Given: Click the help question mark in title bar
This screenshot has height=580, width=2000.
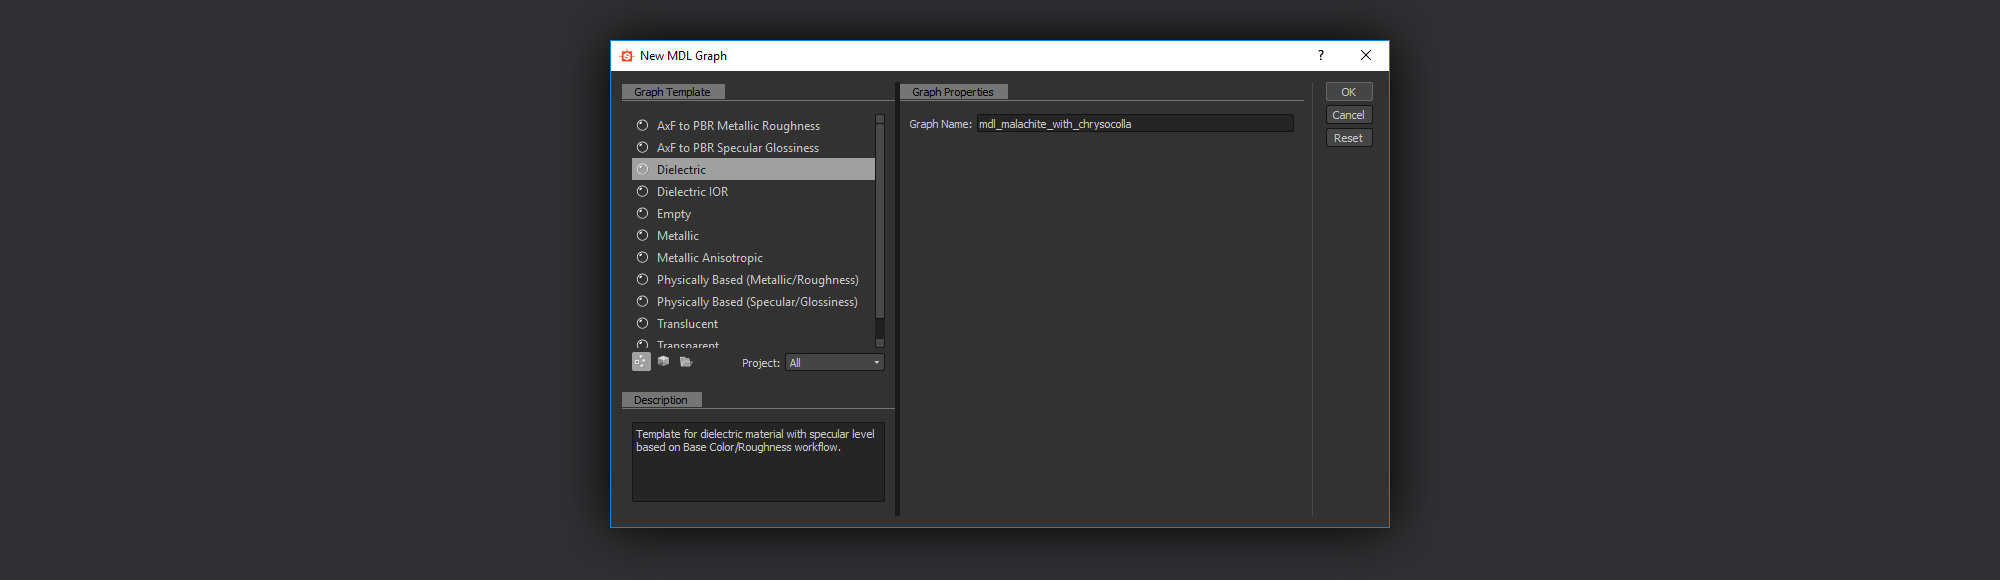Looking at the screenshot, I should pos(1321,56).
